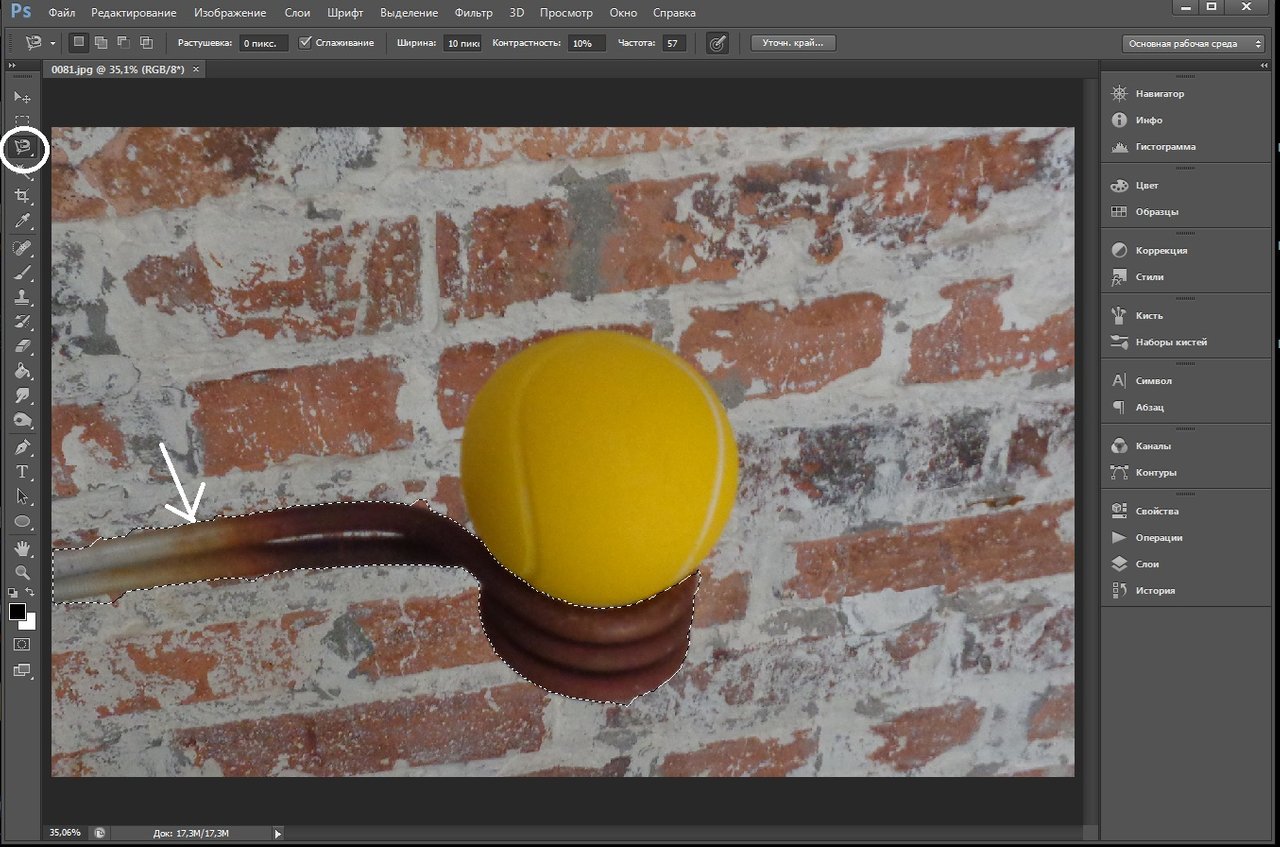Open the tool preset picker dropdown
The image size is (1280, 847).
click(x=53, y=44)
